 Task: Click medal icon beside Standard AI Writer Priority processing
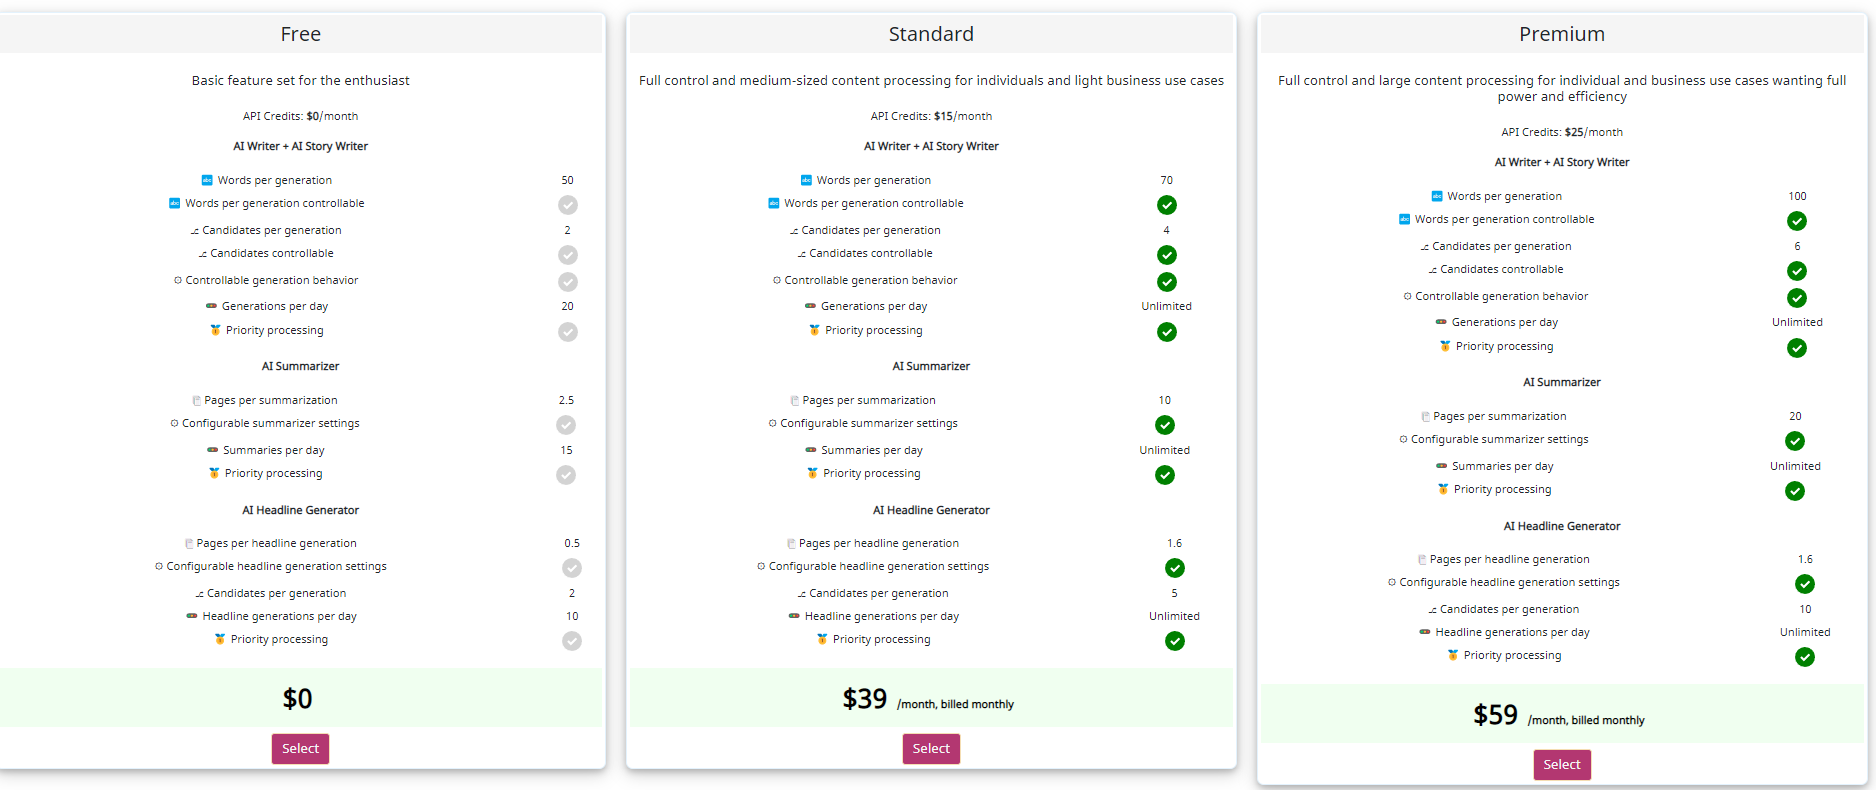pyautogui.click(x=814, y=330)
